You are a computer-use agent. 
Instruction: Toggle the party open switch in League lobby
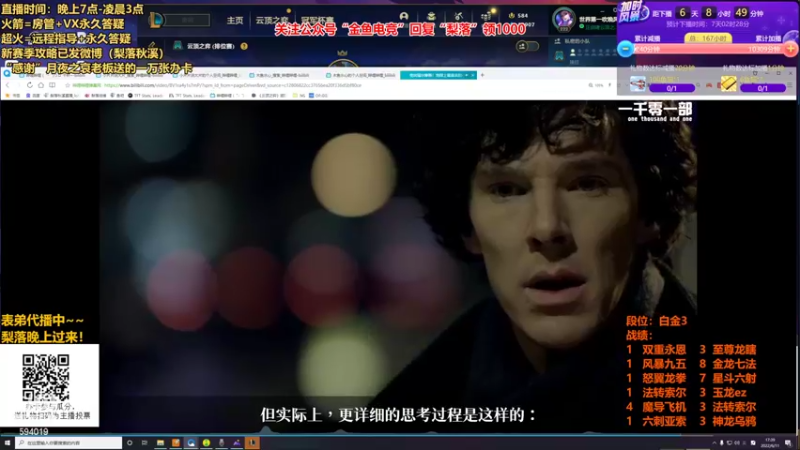[x=528, y=46]
